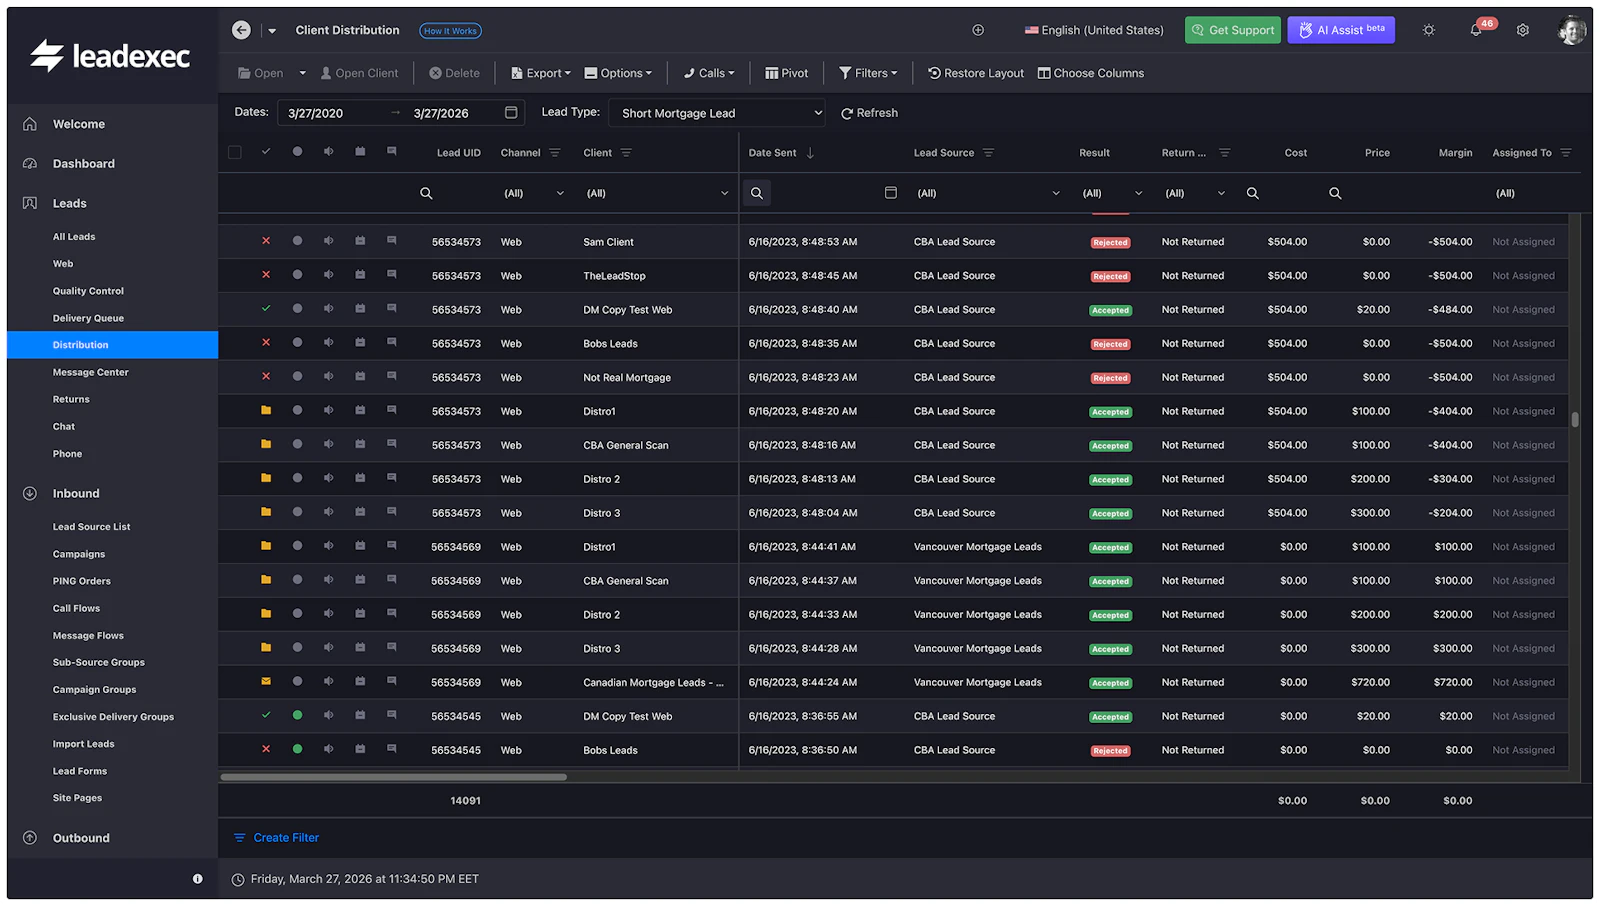Click message icon in Bobs Leads 8:48:35 row

392,343
